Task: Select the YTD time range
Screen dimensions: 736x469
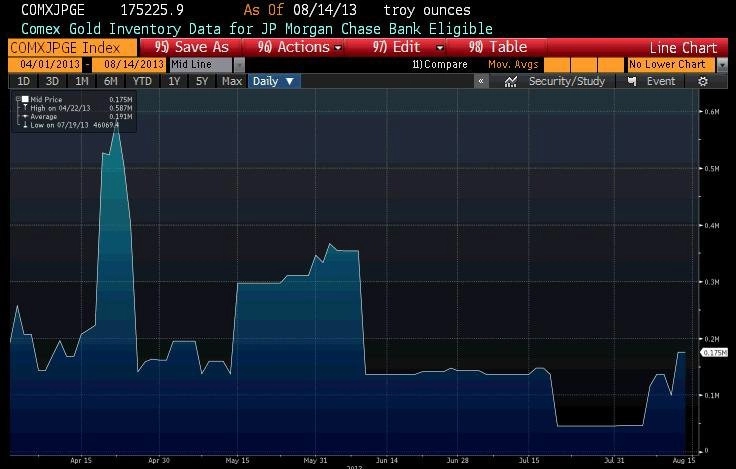Action: click(142, 81)
